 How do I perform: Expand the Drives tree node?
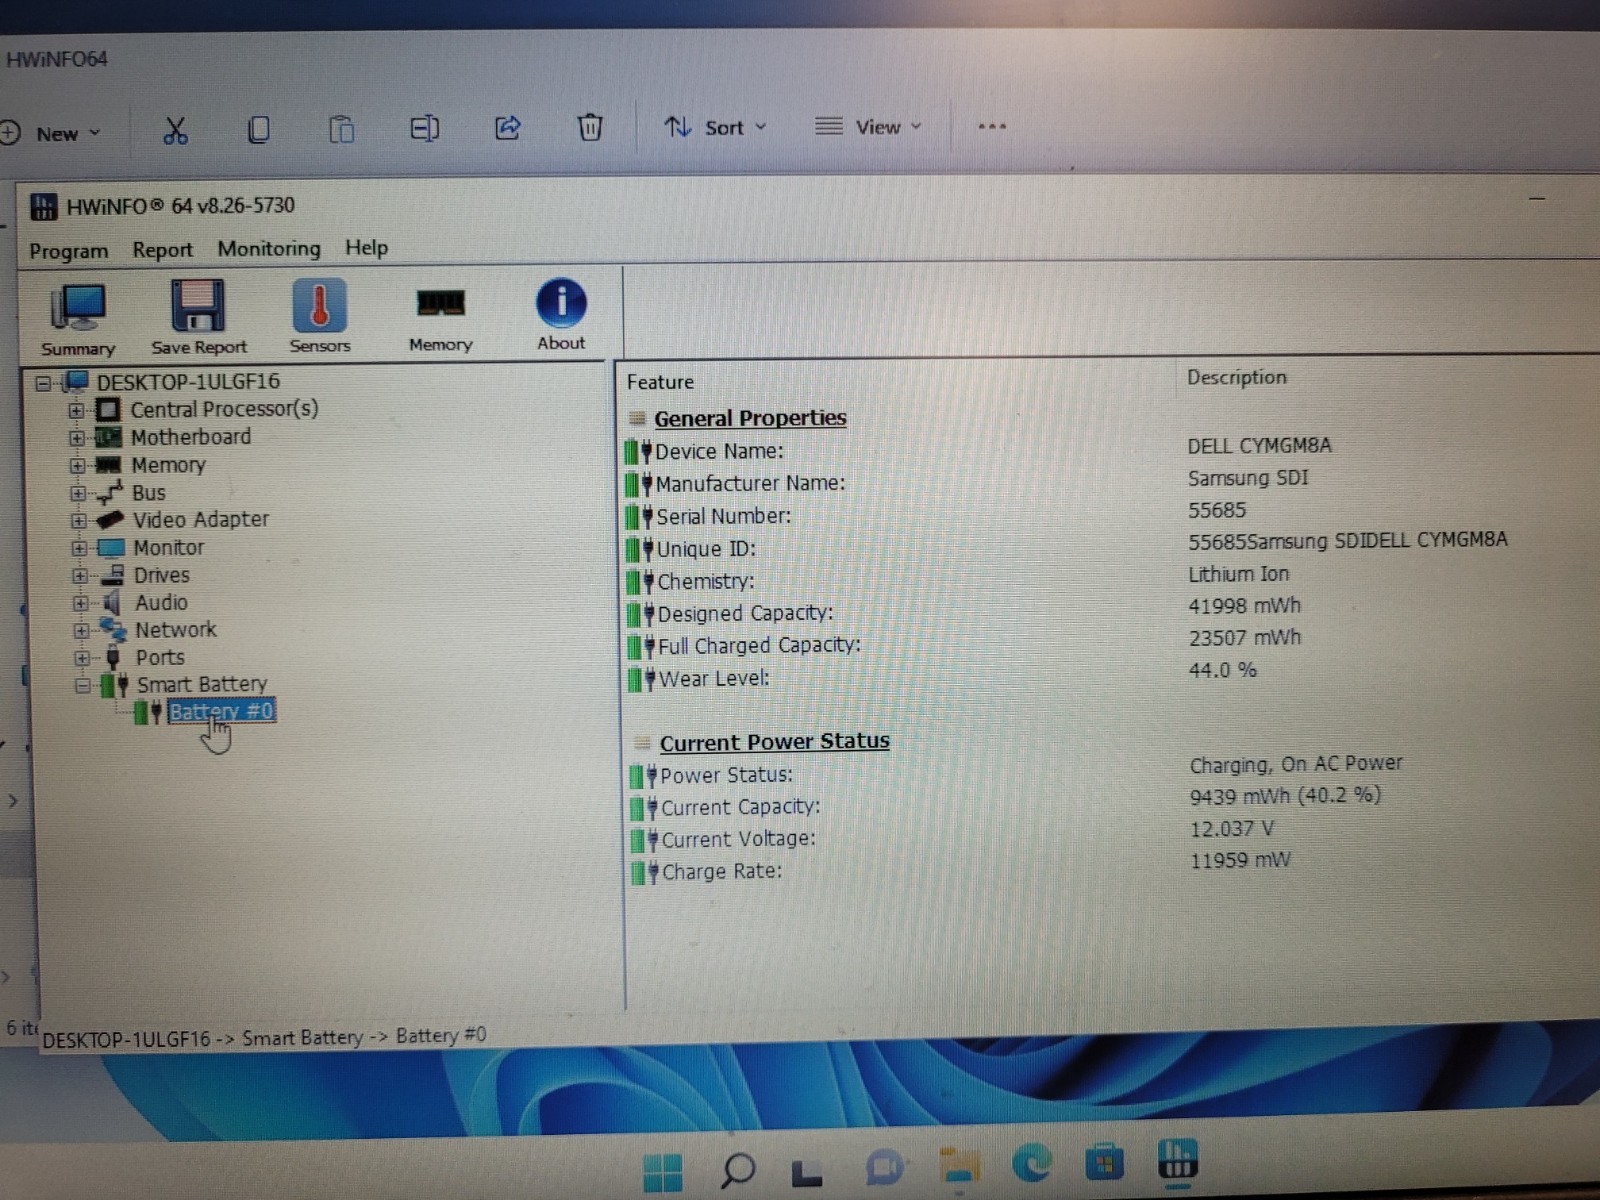pyautogui.click(x=80, y=576)
